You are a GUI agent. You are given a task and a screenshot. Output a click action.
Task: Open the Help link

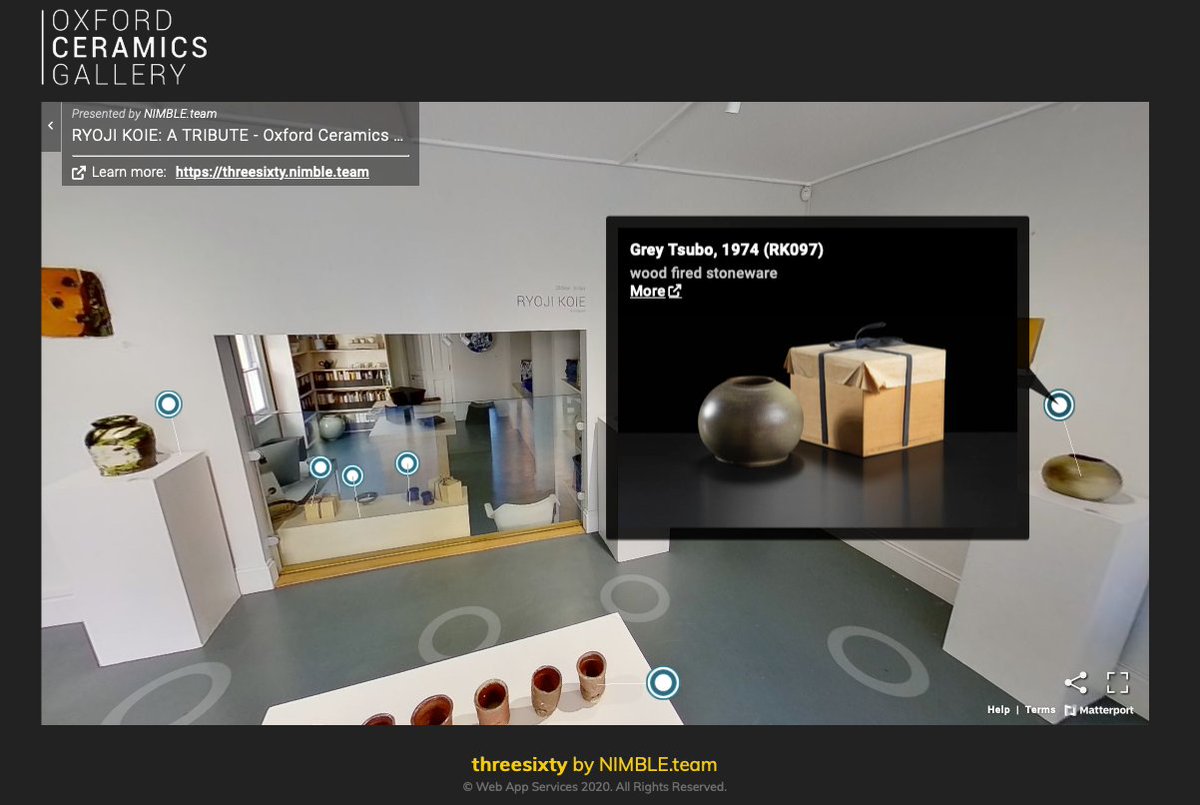pos(998,710)
